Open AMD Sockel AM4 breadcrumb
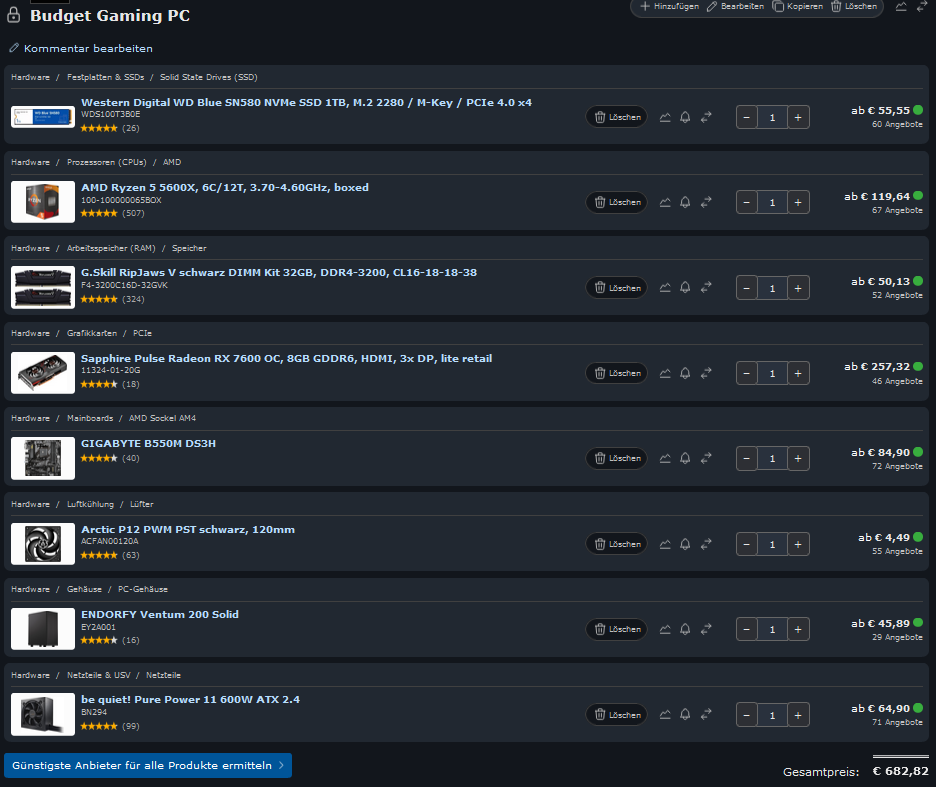Image resolution: width=936 pixels, height=787 pixels. pyautogui.click(x=162, y=418)
